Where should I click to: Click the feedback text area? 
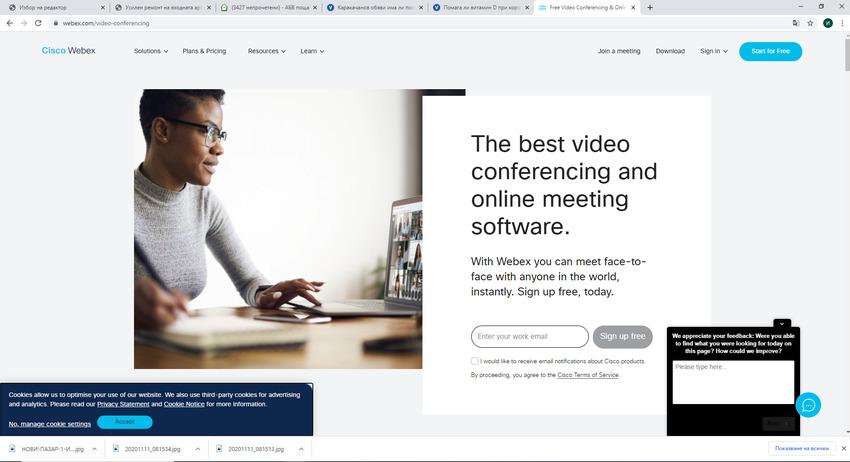tap(733, 382)
